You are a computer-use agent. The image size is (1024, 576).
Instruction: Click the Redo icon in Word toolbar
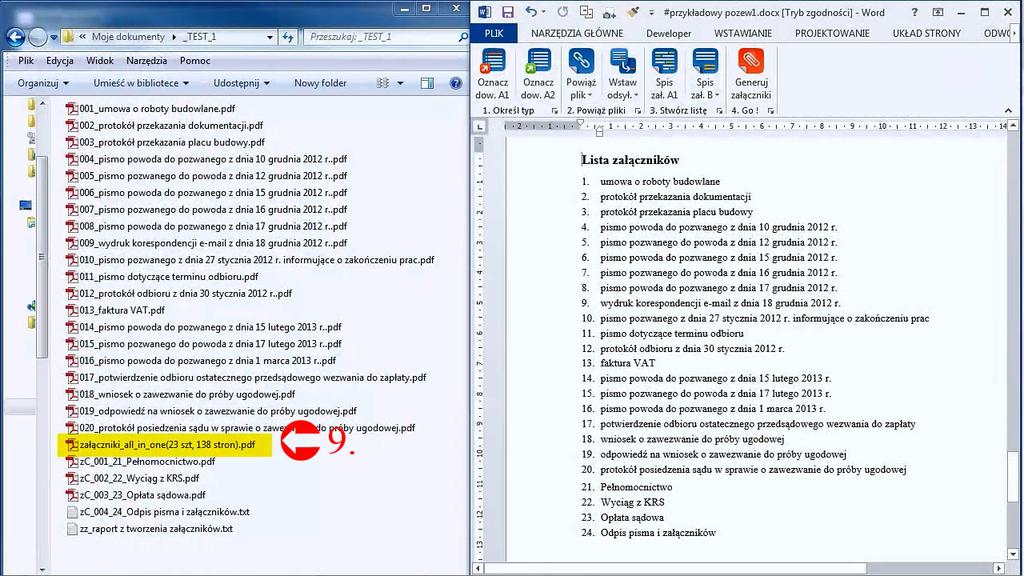point(562,12)
